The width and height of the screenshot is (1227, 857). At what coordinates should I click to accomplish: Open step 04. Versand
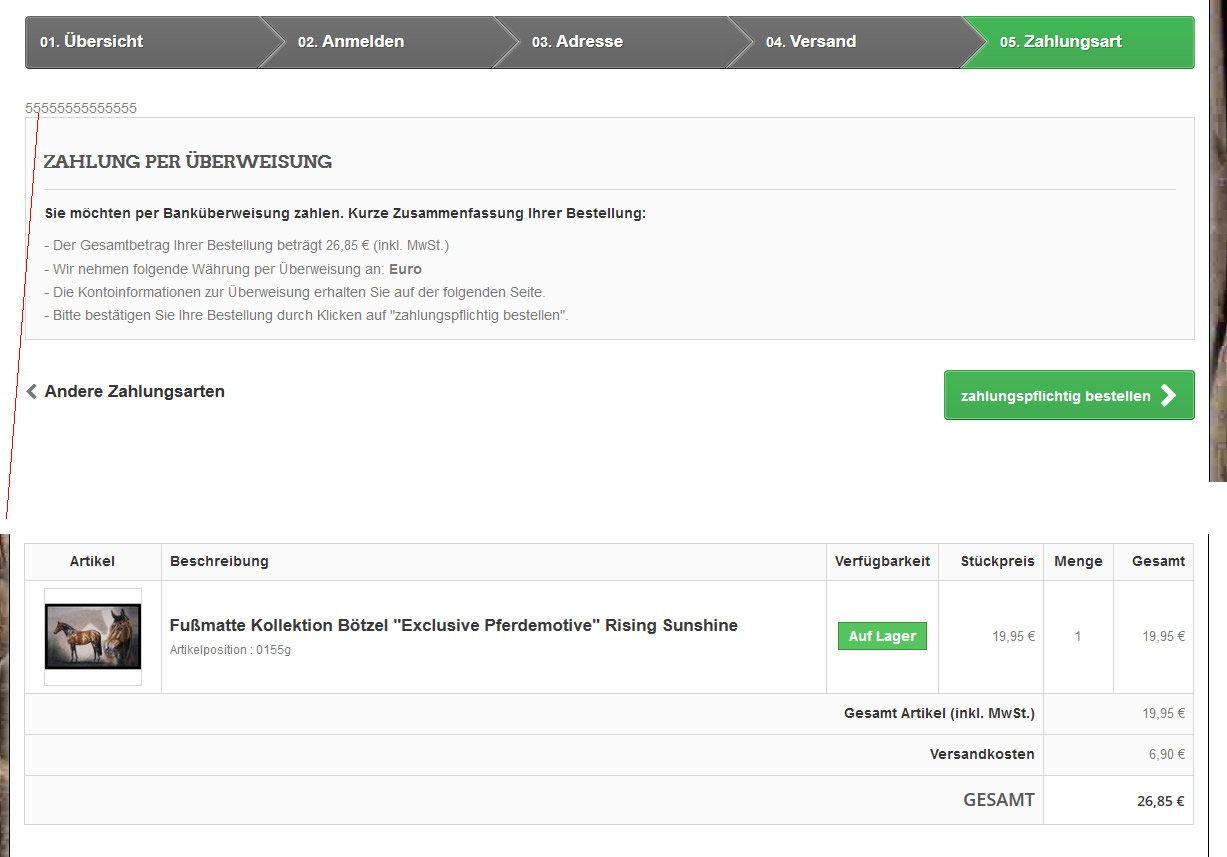811,42
